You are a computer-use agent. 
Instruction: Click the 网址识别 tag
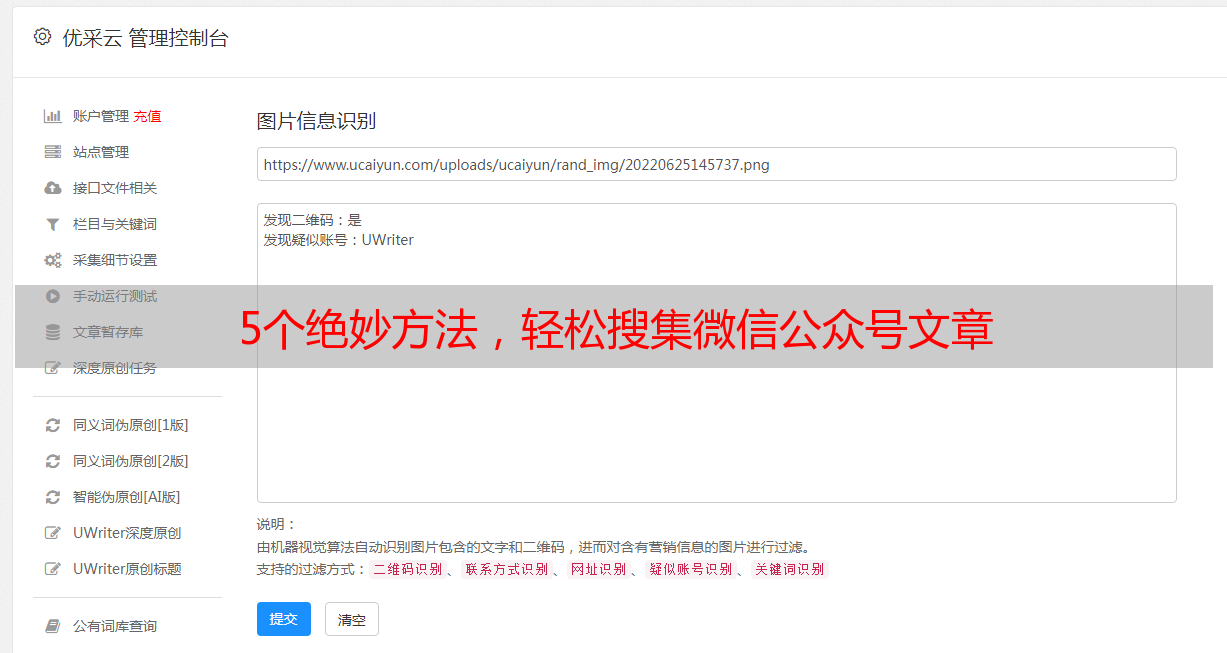[598, 569]
